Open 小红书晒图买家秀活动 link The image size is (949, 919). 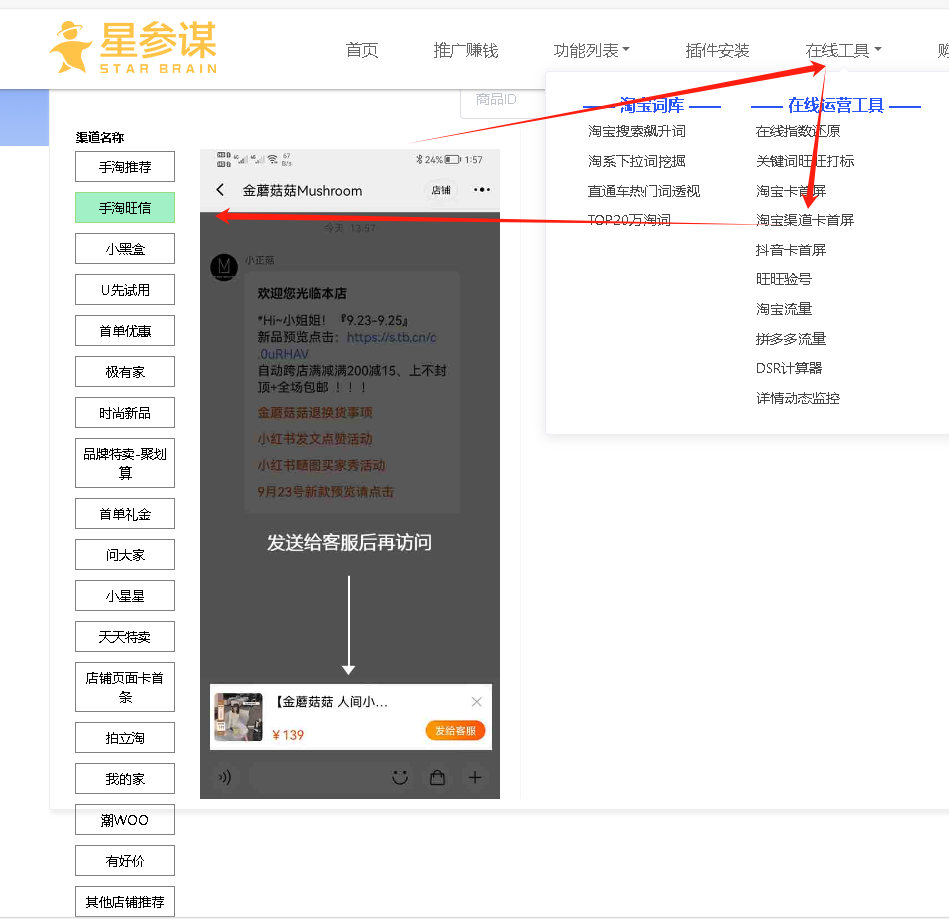click(321, 465)
